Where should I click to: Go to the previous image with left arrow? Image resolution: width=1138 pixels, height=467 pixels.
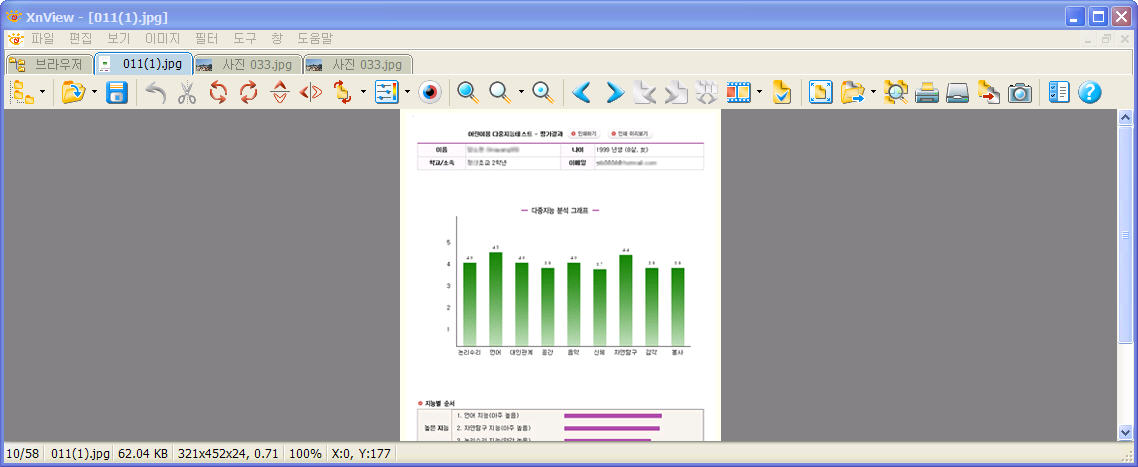[582, 93]
